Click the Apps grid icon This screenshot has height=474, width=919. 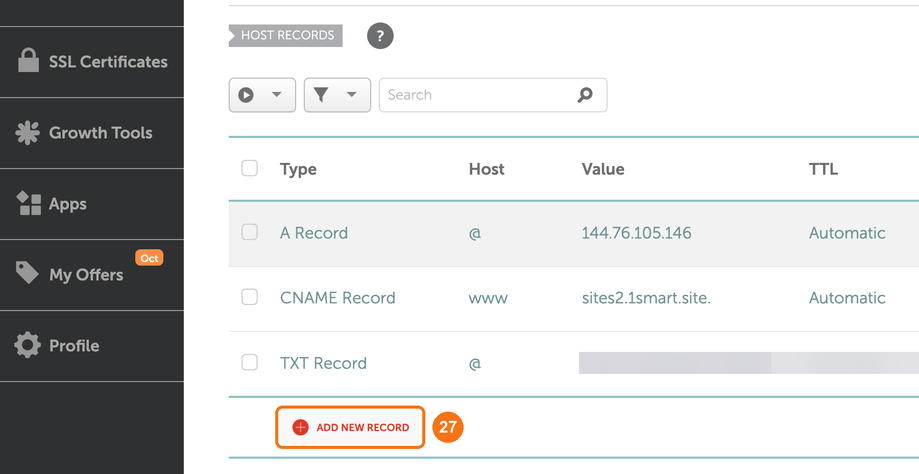[29, 203]
